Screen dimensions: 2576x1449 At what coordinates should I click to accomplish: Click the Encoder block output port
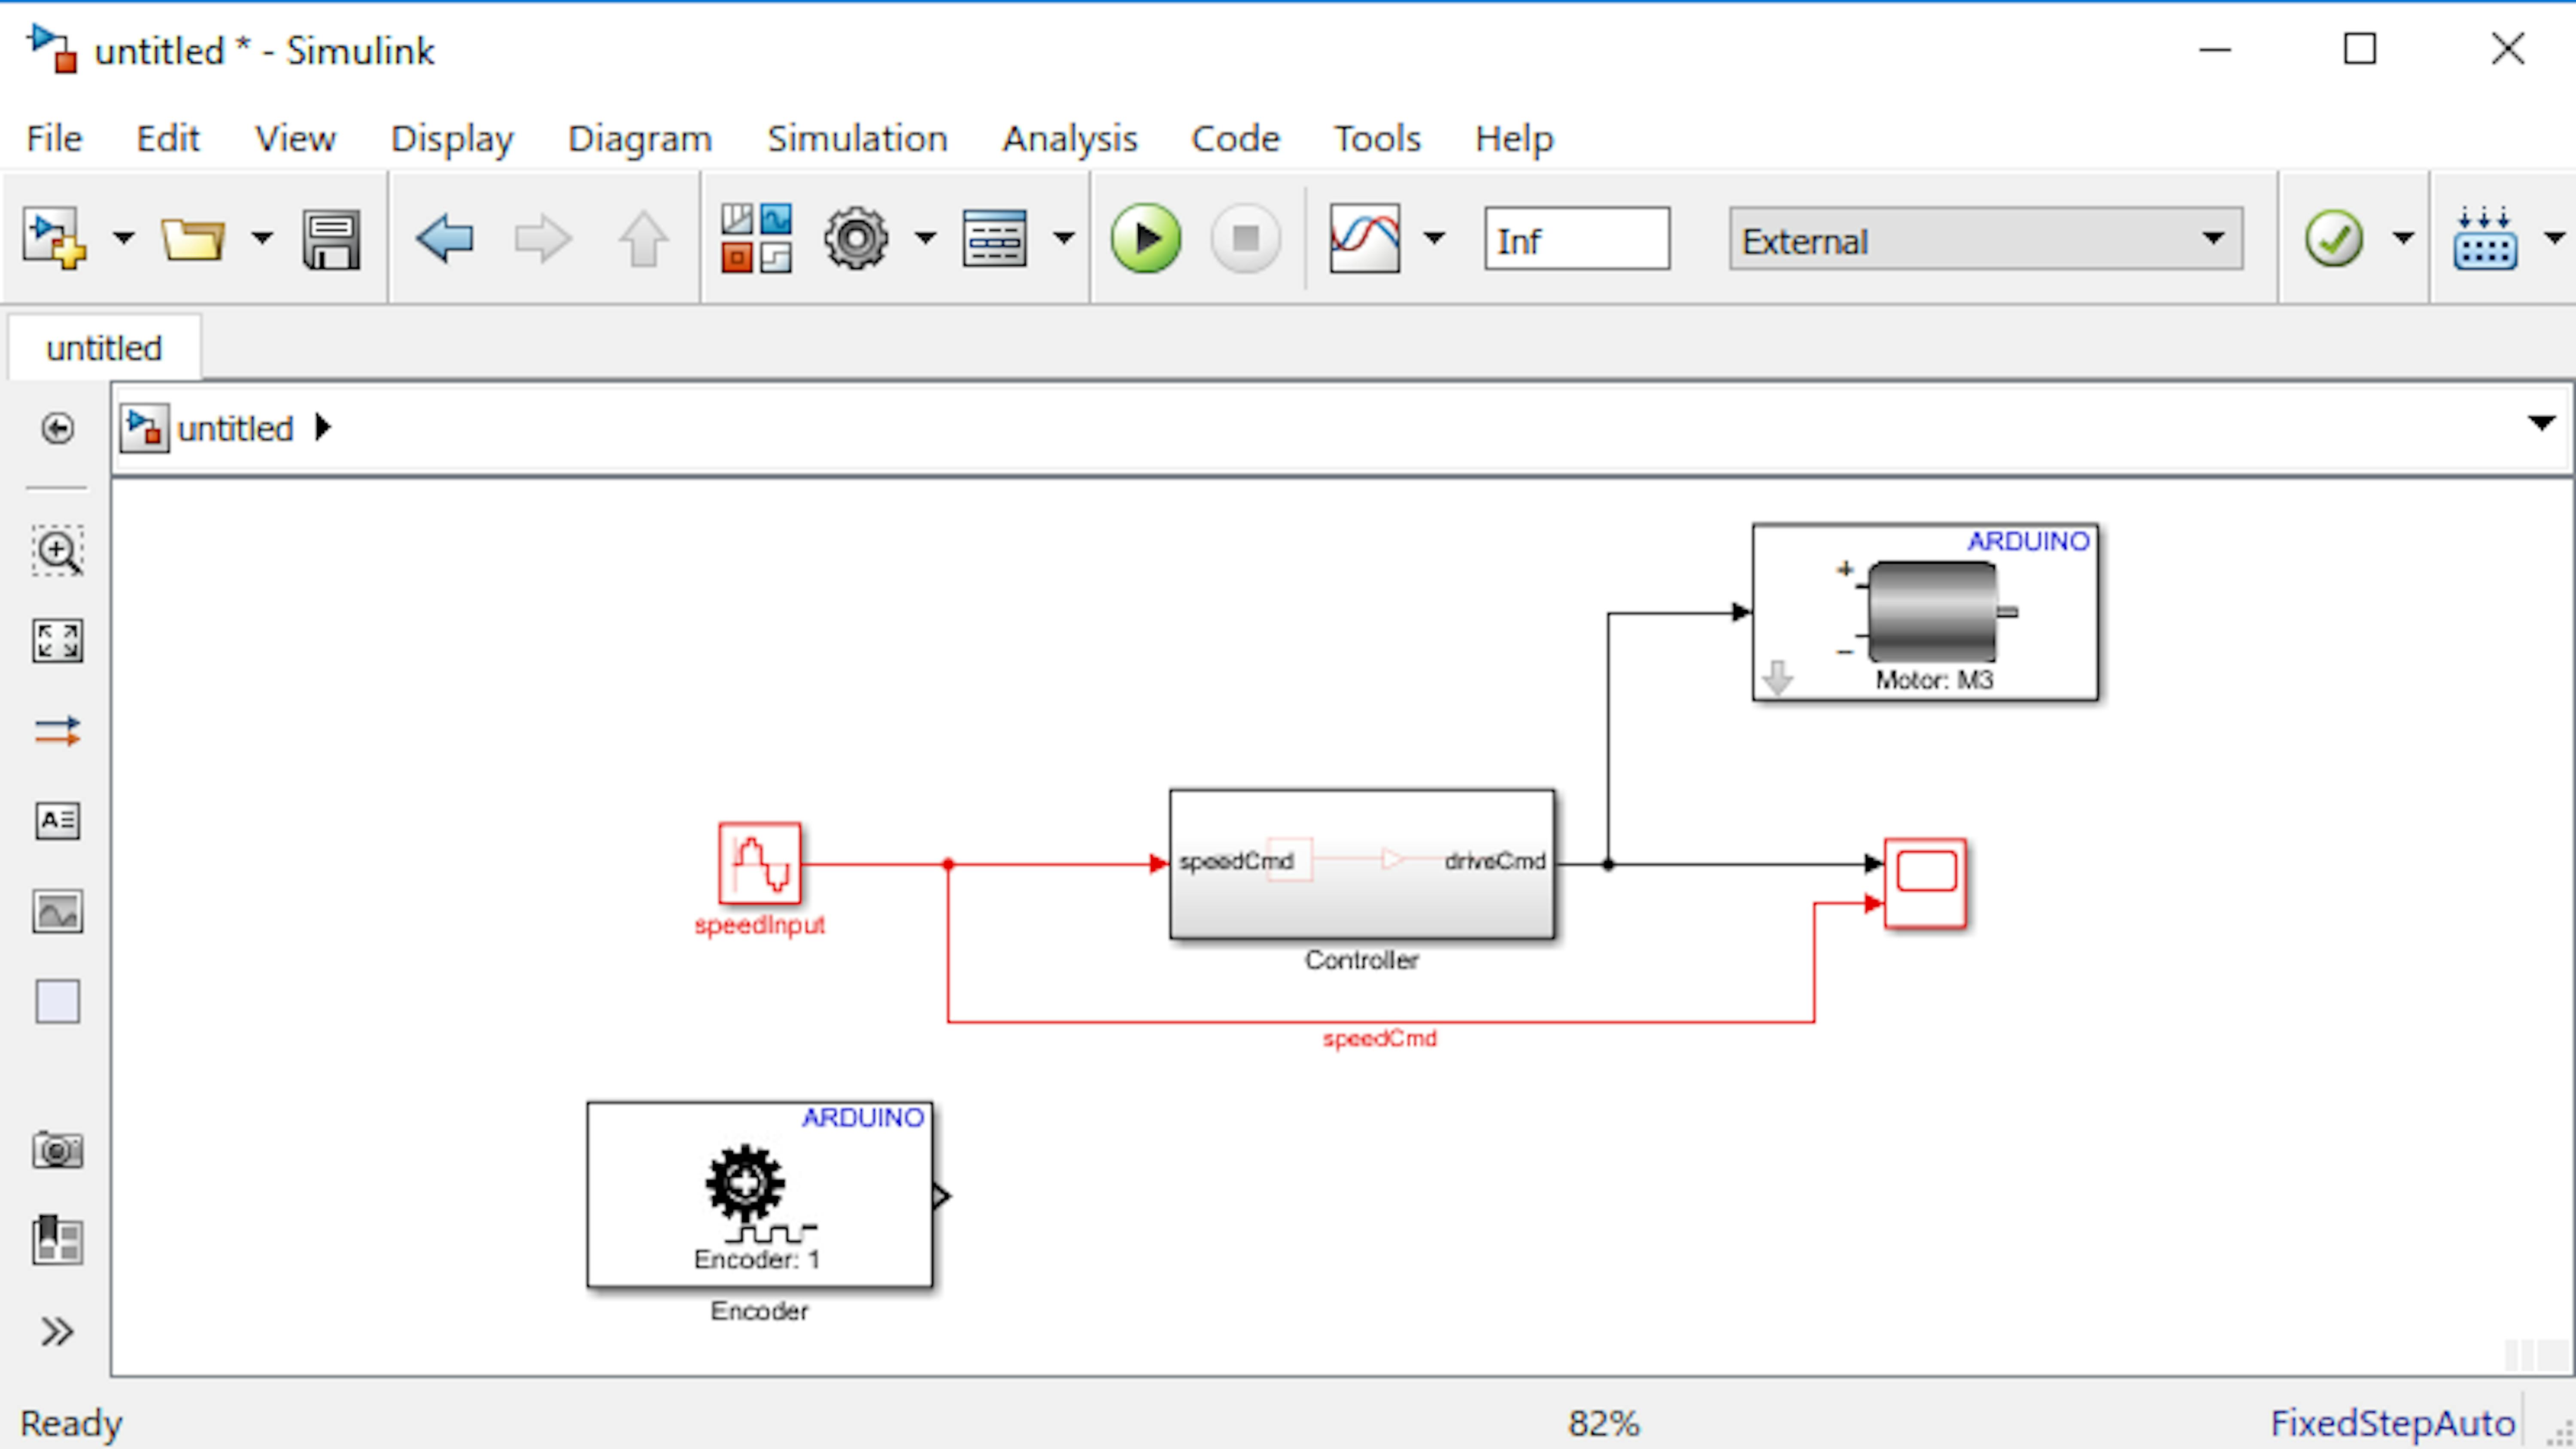[941, 1196]
